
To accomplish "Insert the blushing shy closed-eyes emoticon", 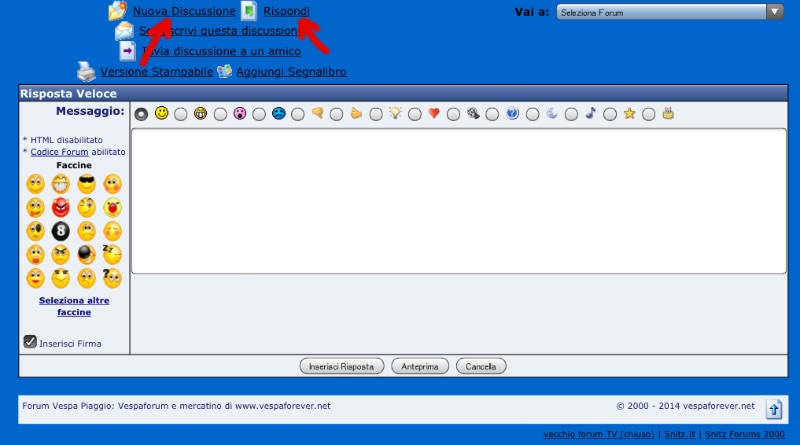I will (x=112, y=231).
